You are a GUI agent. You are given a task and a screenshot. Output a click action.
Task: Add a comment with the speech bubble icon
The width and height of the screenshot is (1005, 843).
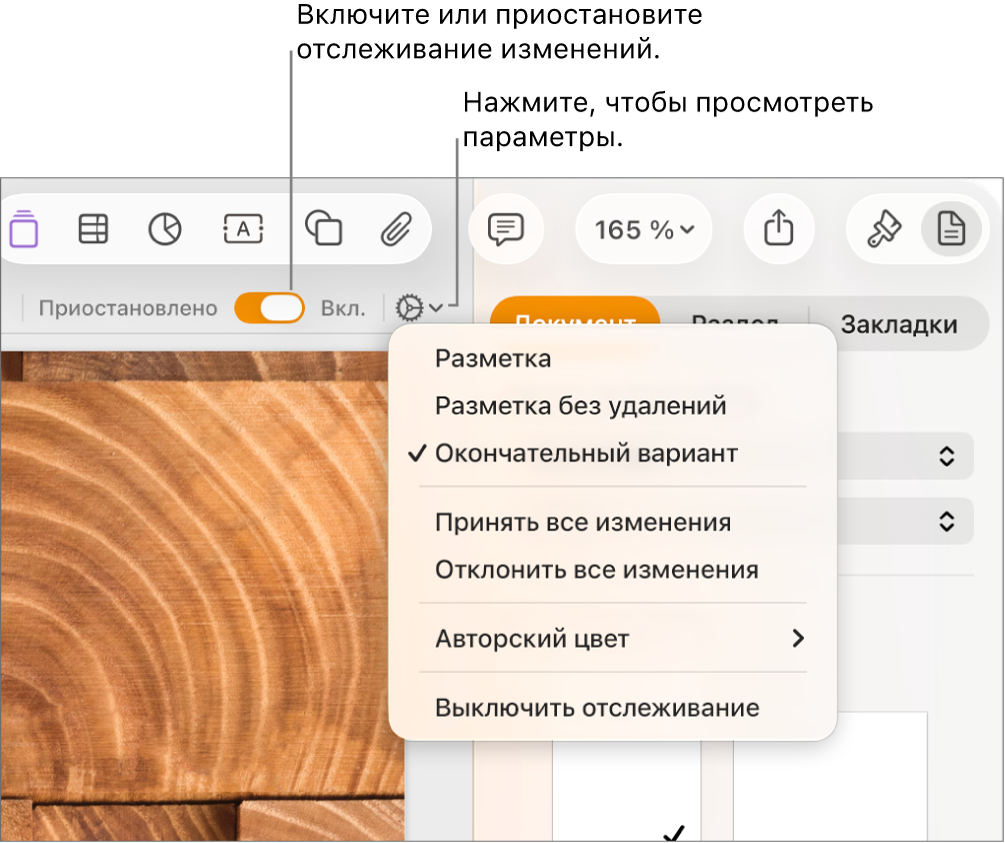click(x=506, y=229)
